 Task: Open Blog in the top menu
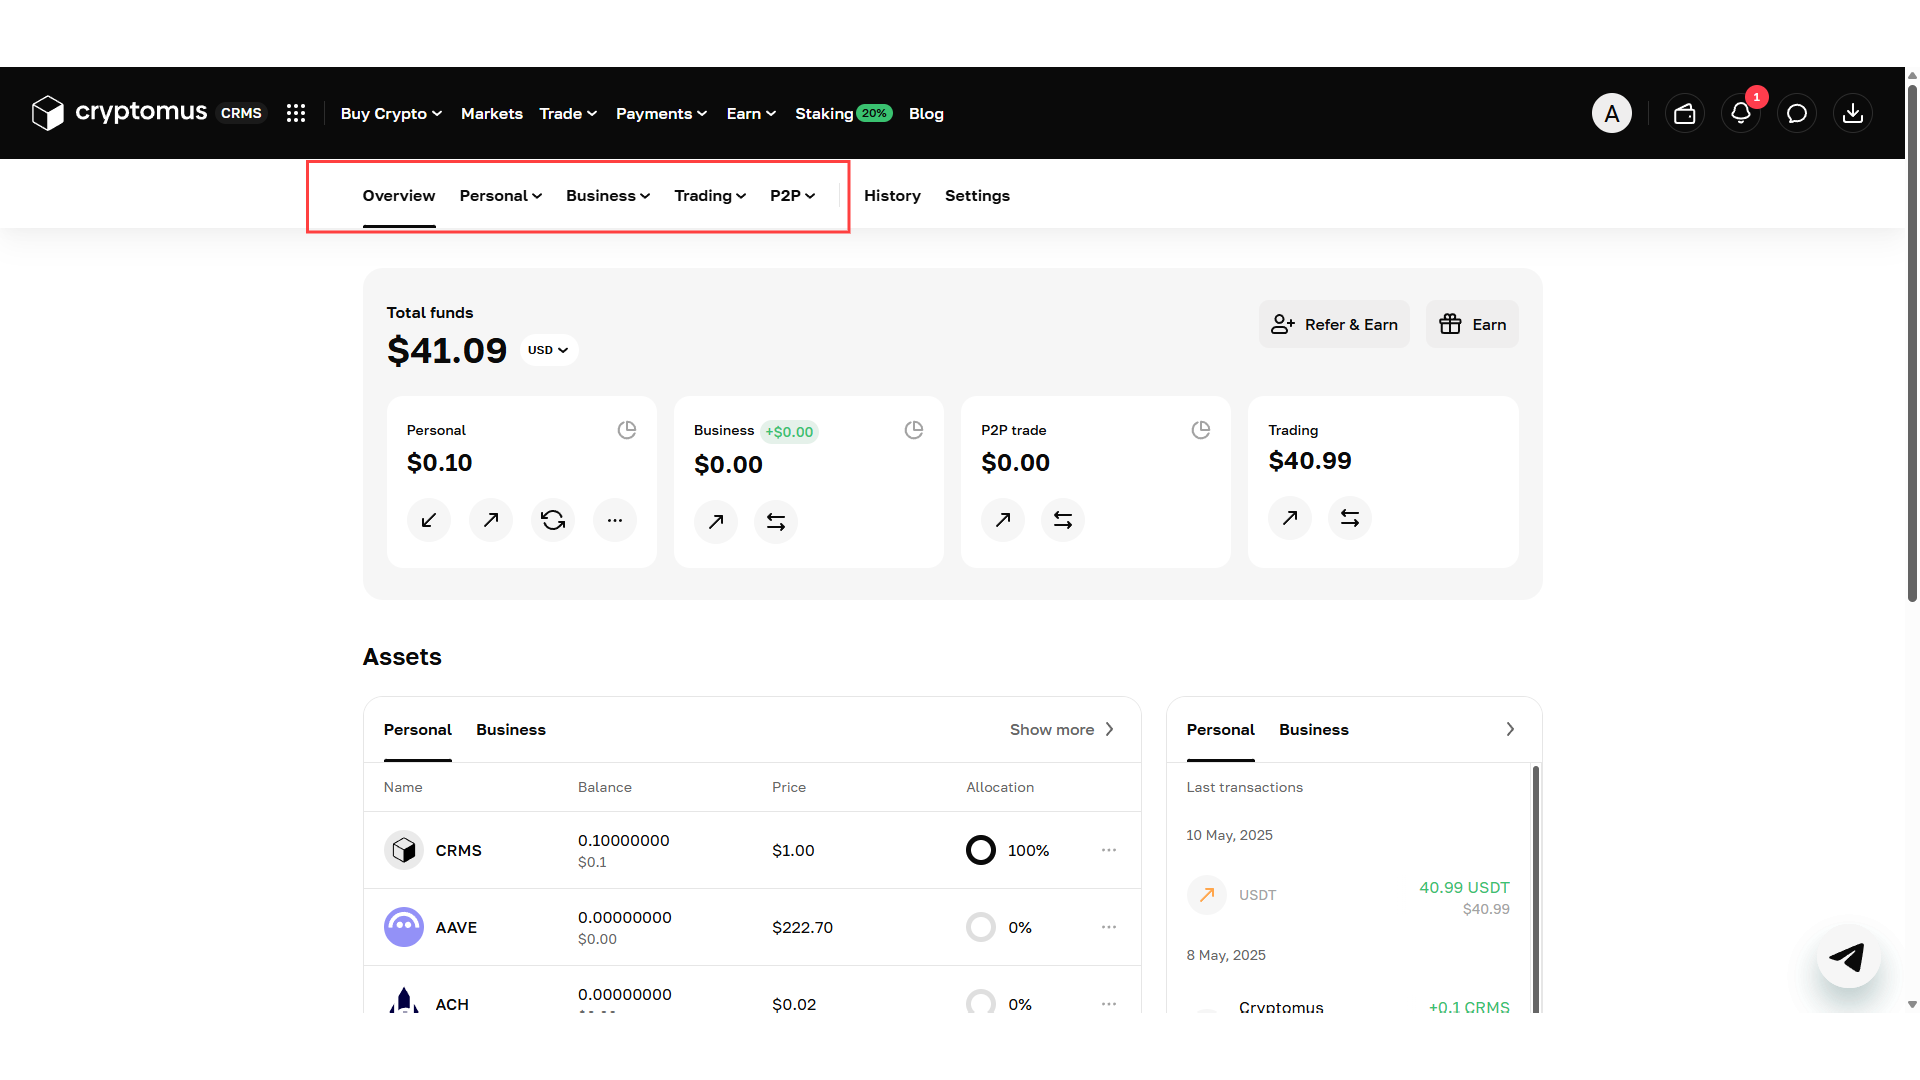pos(926,114)
